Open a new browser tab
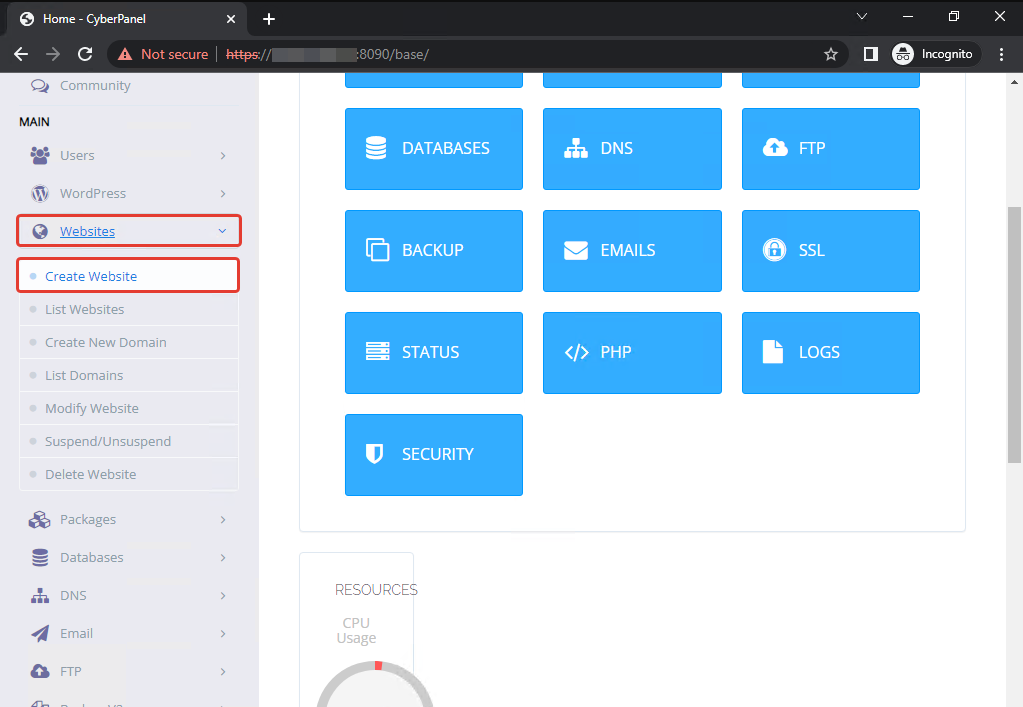Screen dimensions: 1023x707 [269, 19]
